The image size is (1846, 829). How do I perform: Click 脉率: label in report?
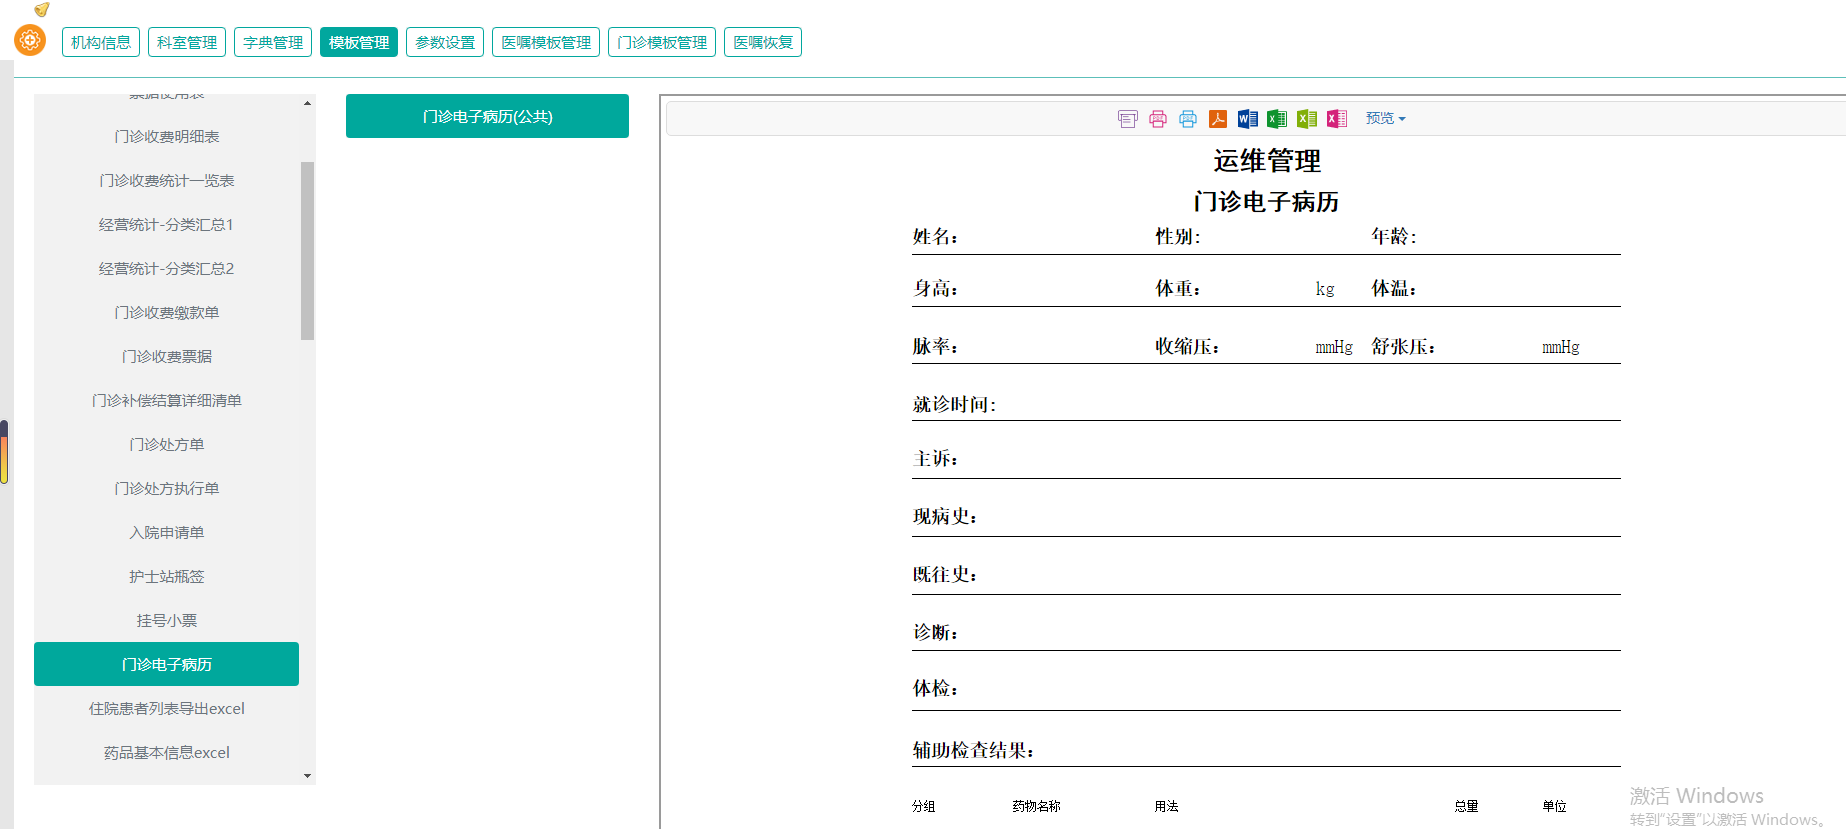click(935, 347)
